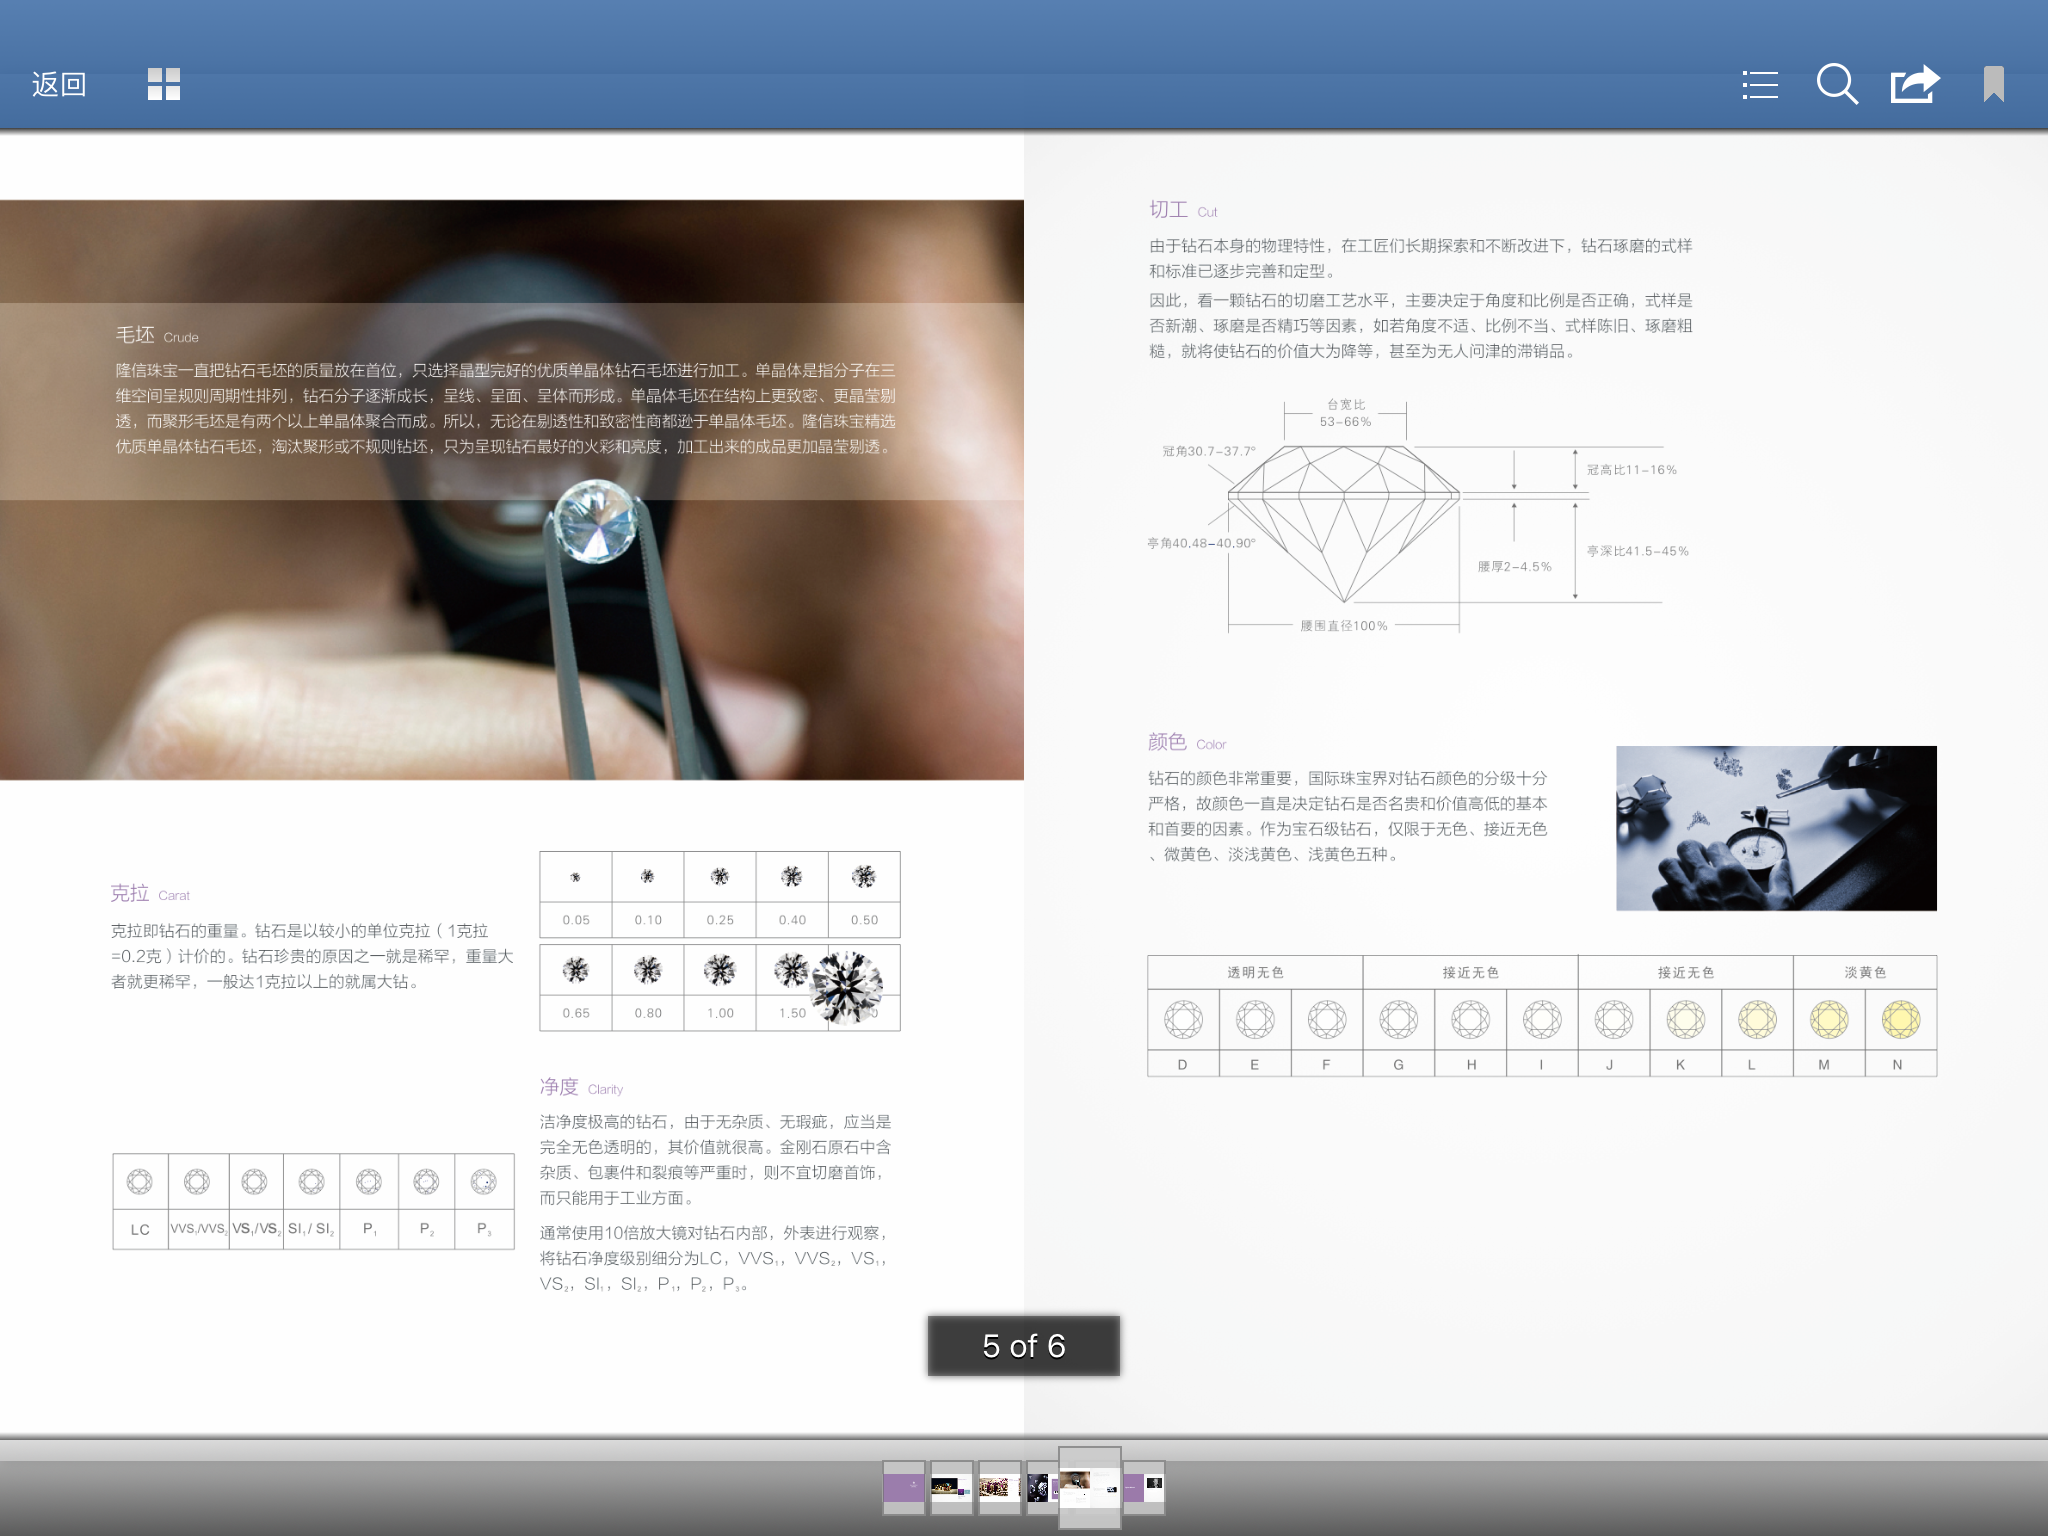2048x1536 pixels.
Task: Tap the 透明无色 color group header
Action: click(1255, 972)
